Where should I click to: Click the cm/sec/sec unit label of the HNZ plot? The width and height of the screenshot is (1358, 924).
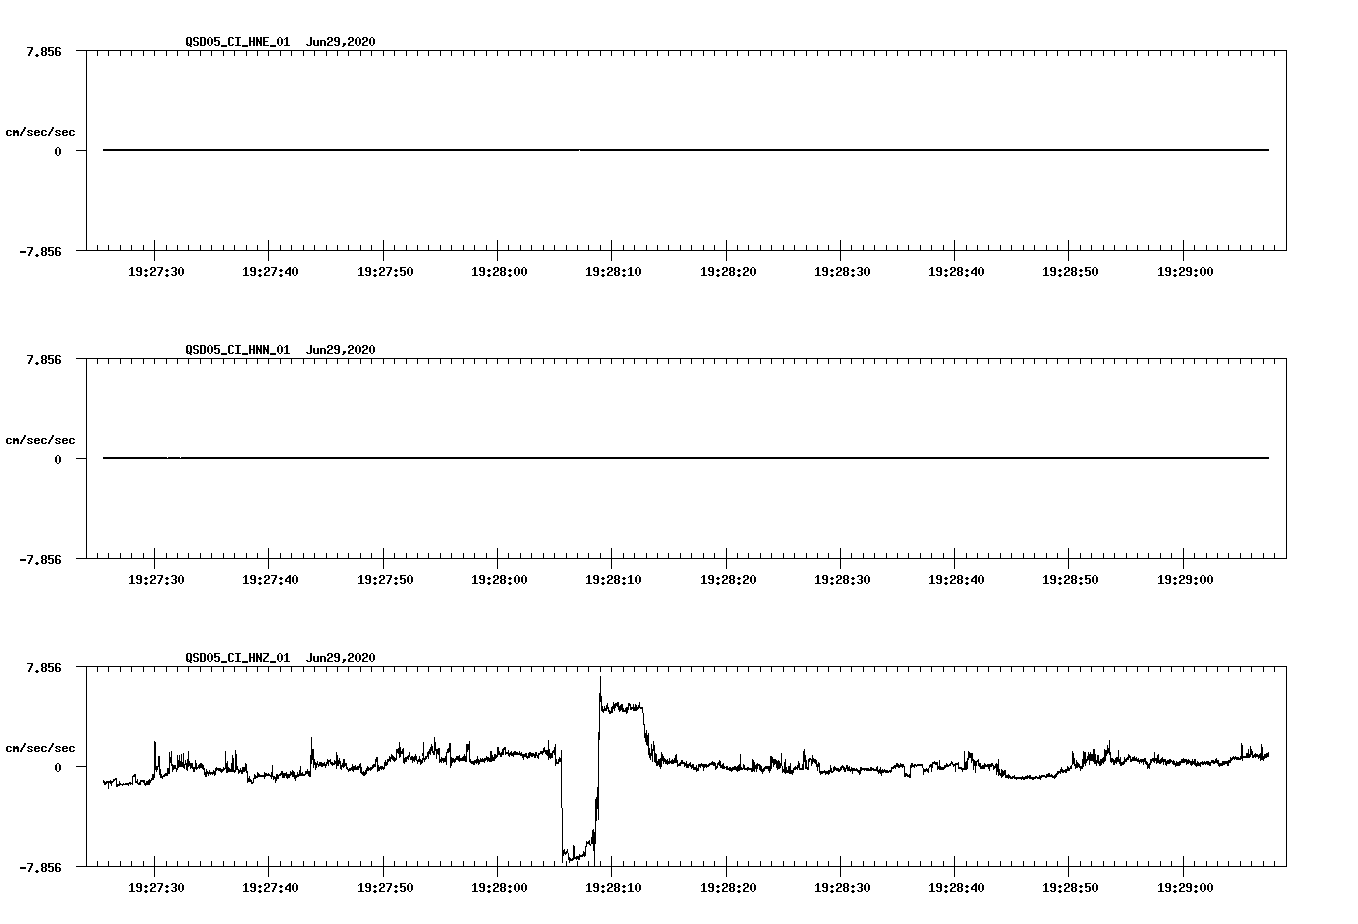click(x=40, y=748)
